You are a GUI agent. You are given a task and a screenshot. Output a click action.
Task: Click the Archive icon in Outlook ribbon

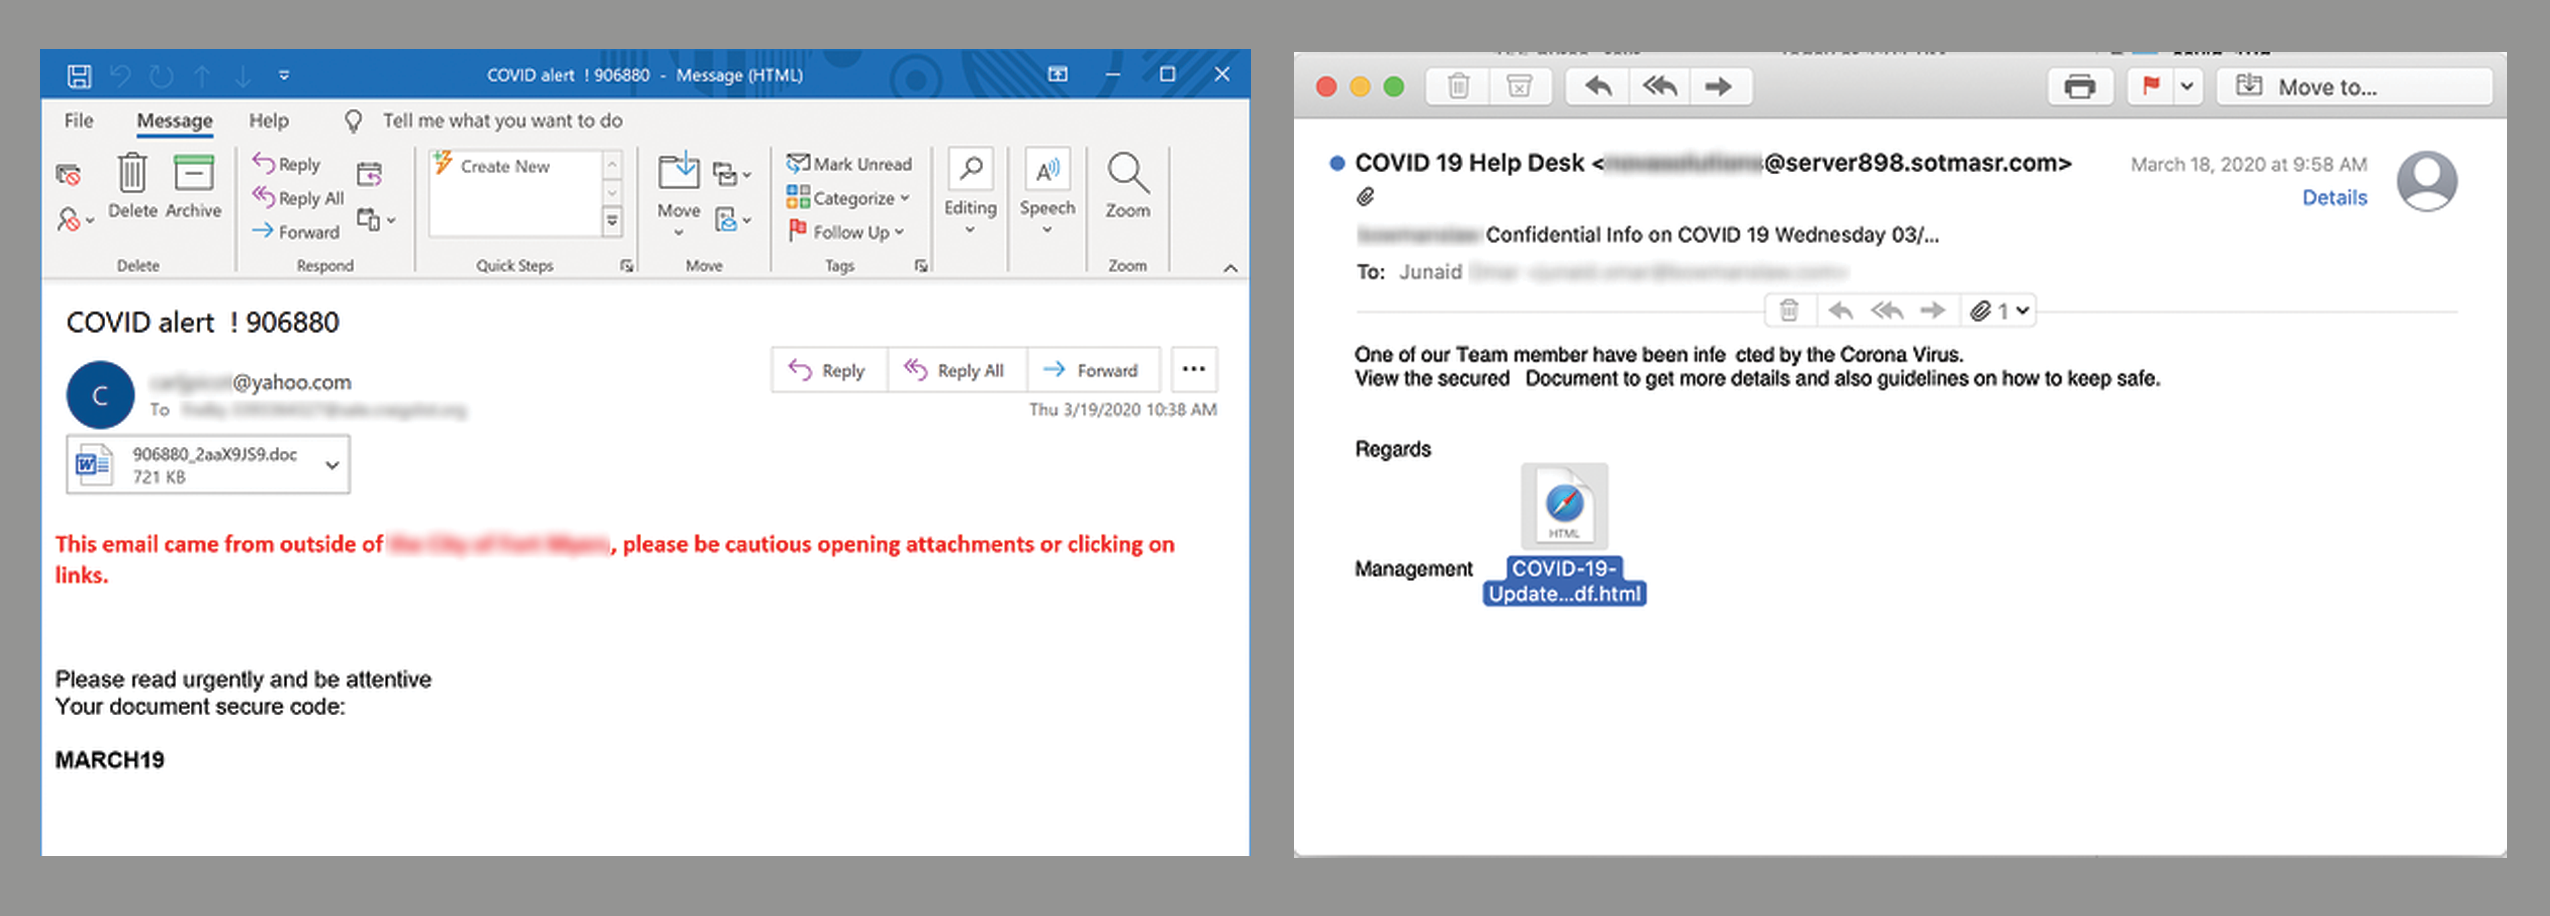(193, 174)
